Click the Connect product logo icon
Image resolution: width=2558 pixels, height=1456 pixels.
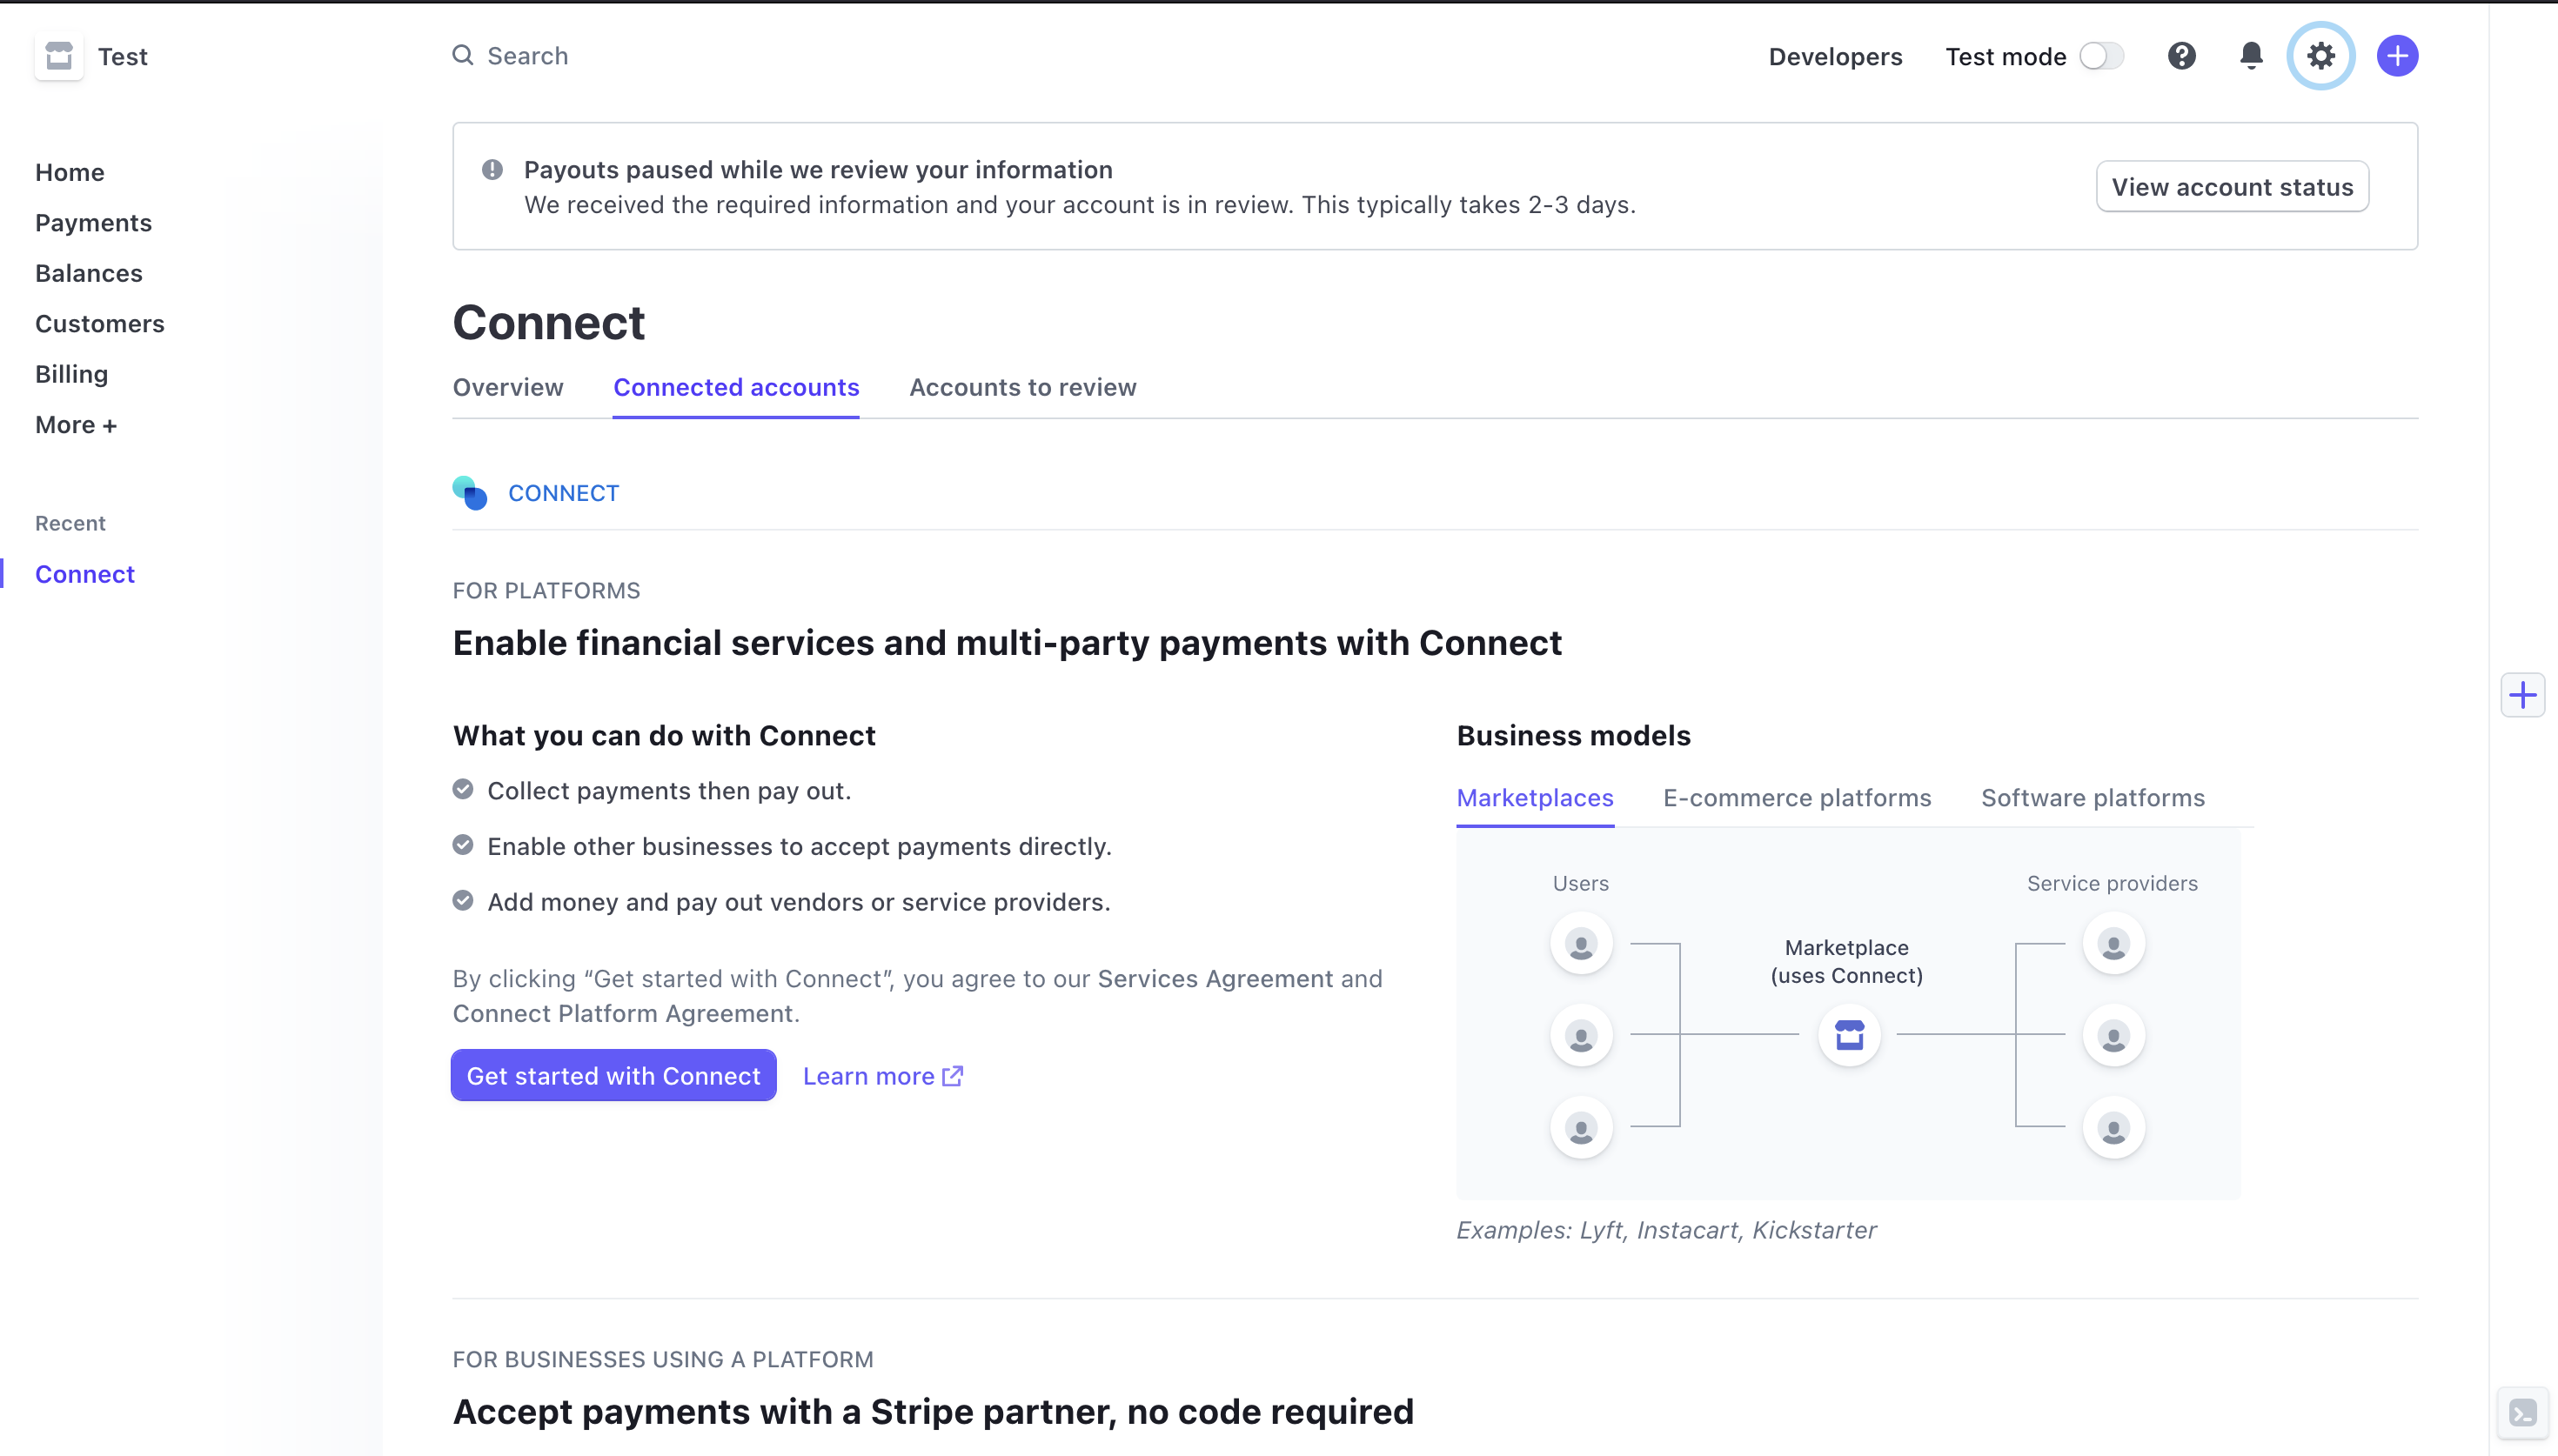coord(470,492)
